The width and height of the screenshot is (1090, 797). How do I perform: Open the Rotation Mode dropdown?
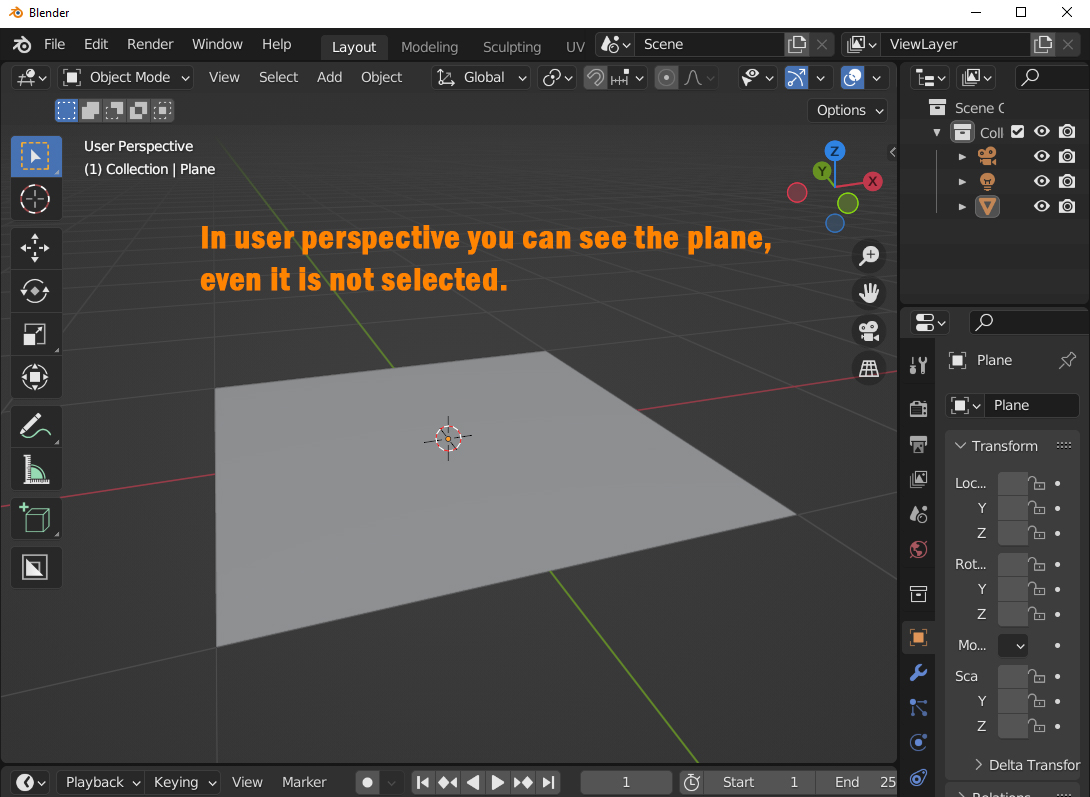click(x=1013, y=646)
